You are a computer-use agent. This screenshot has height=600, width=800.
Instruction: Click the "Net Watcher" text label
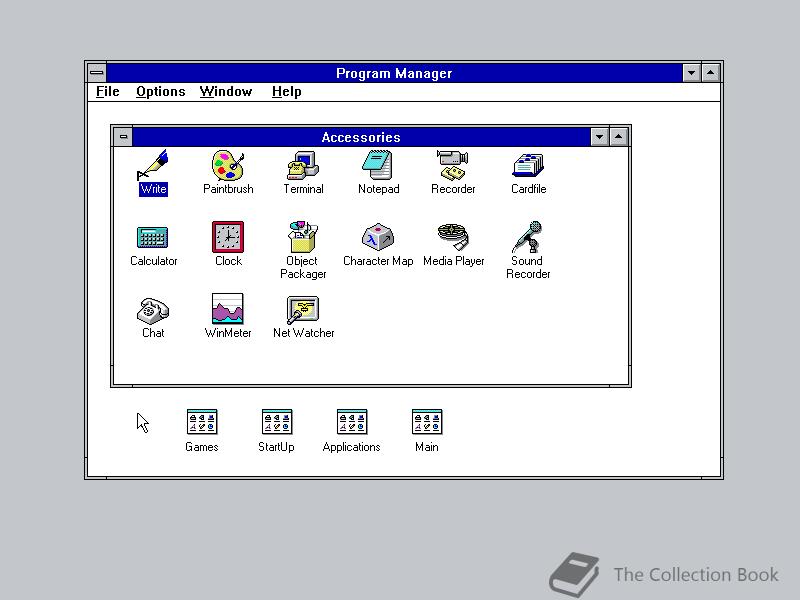point(304,333)
